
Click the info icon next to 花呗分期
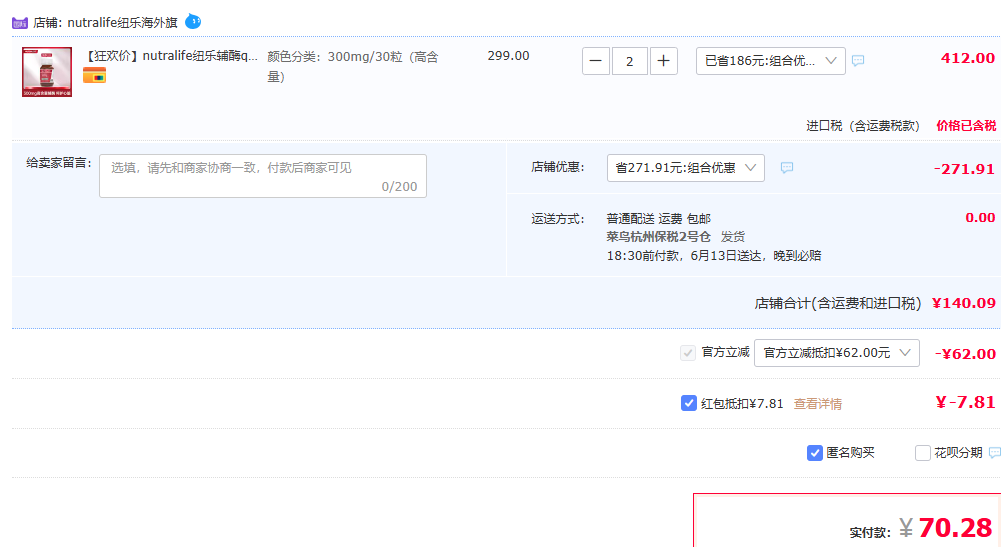click(x=995, y=453)
